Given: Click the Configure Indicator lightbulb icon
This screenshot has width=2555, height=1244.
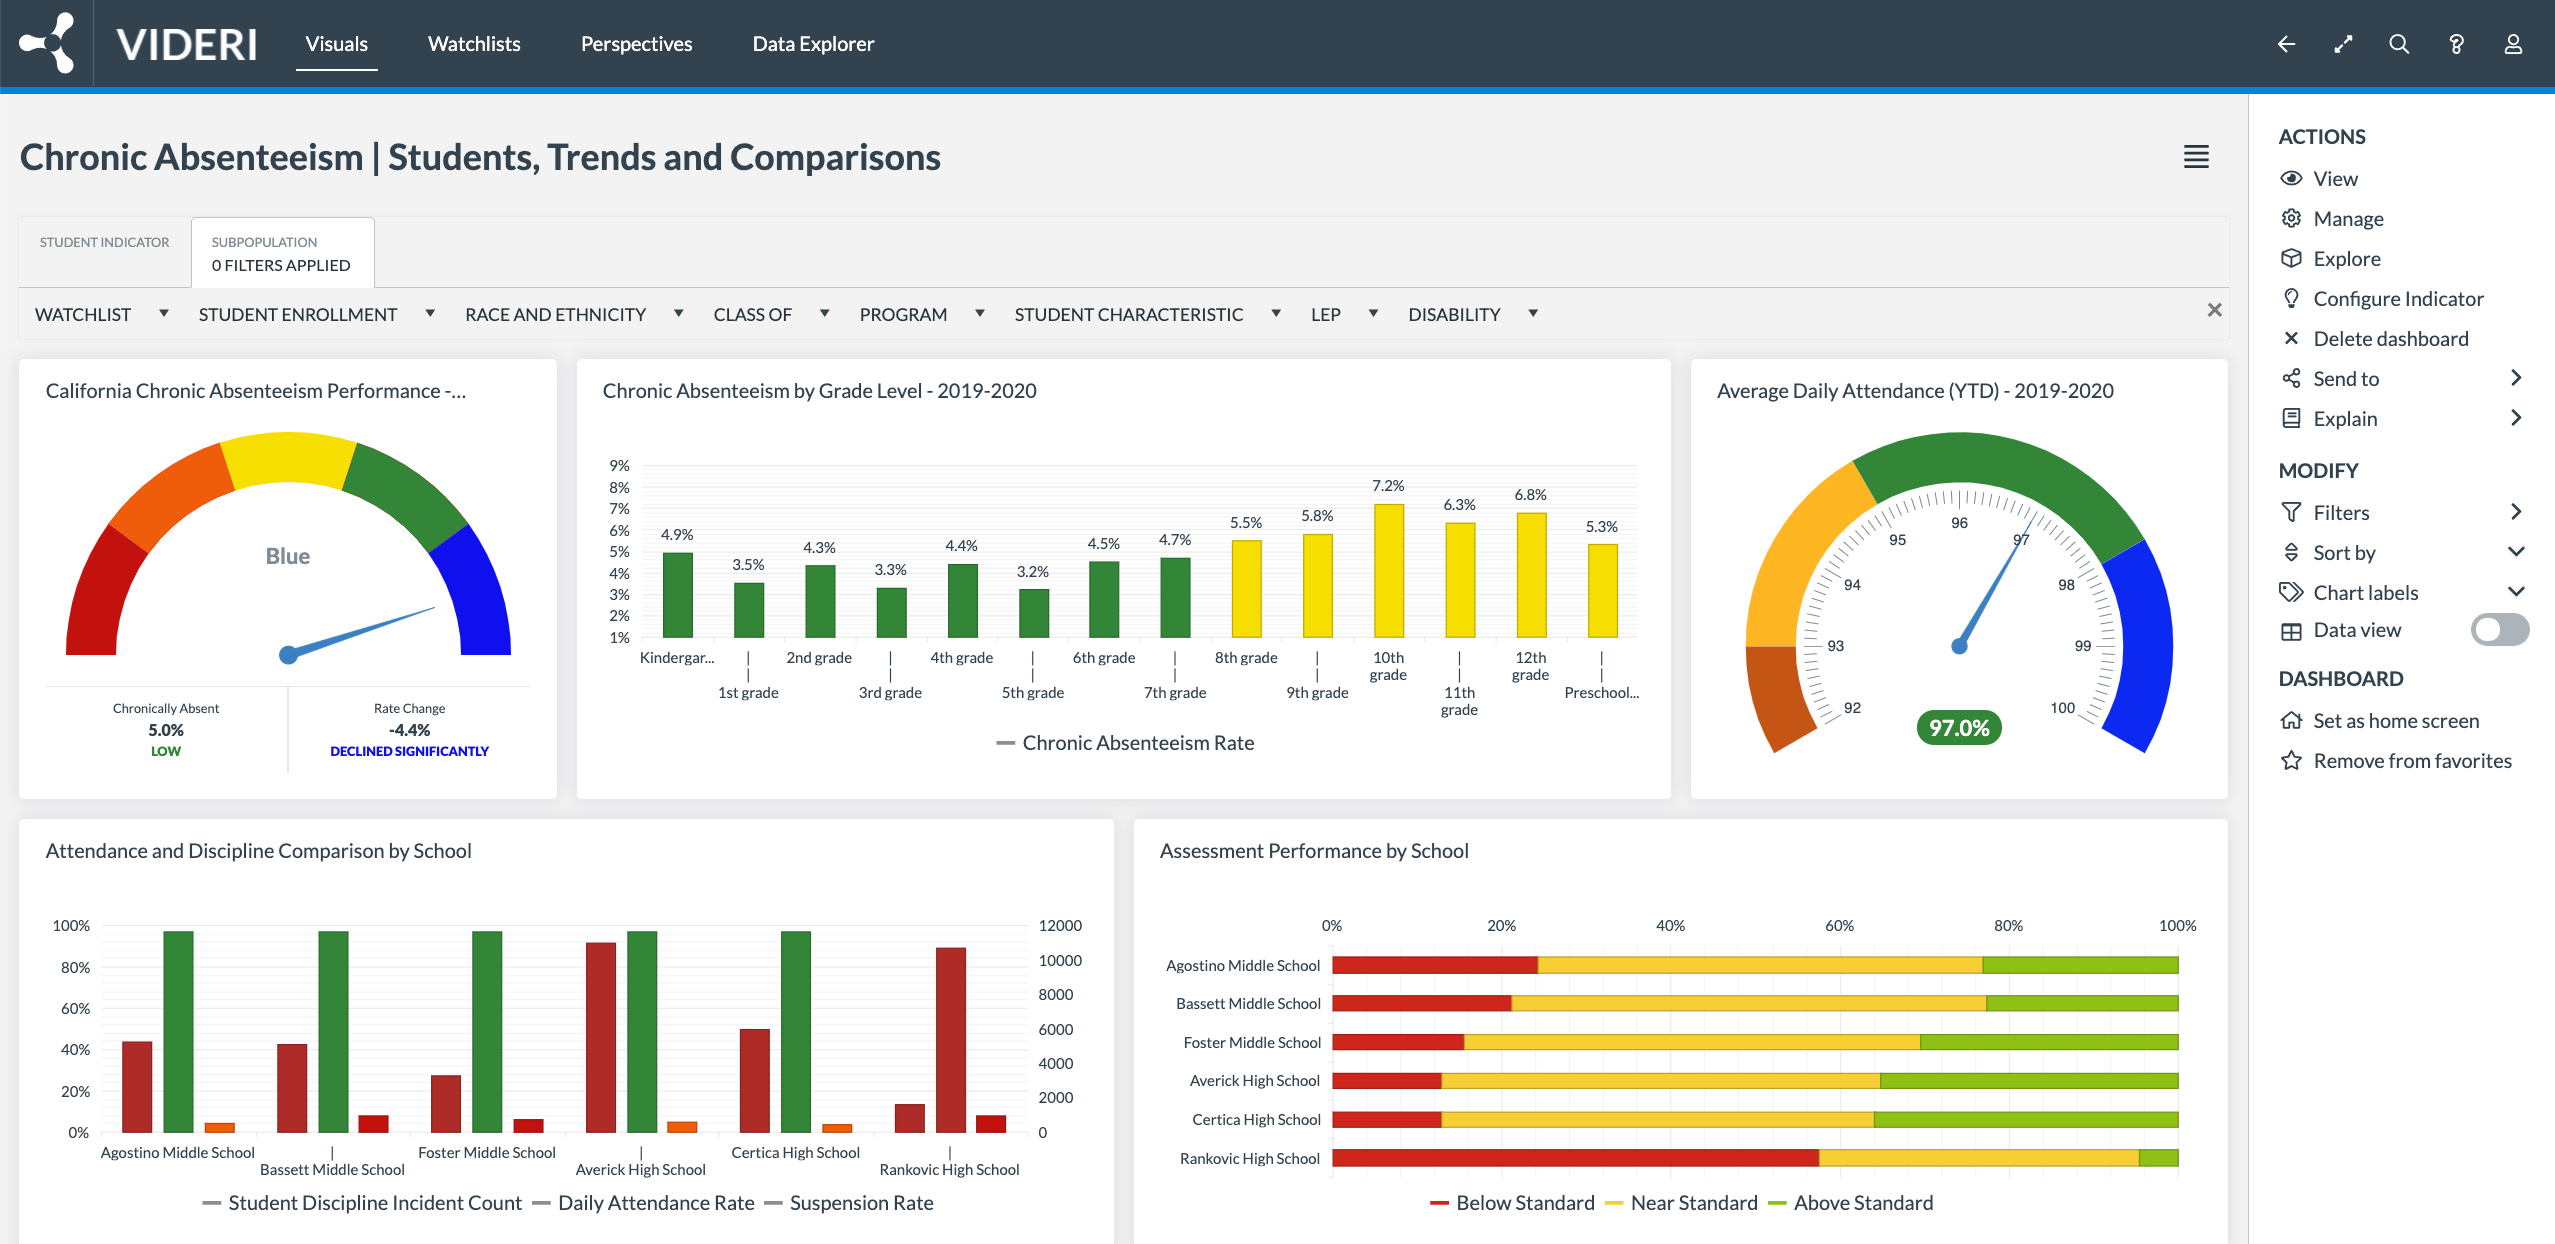Looking at the screenshot, I should [x=2291, y=298].
